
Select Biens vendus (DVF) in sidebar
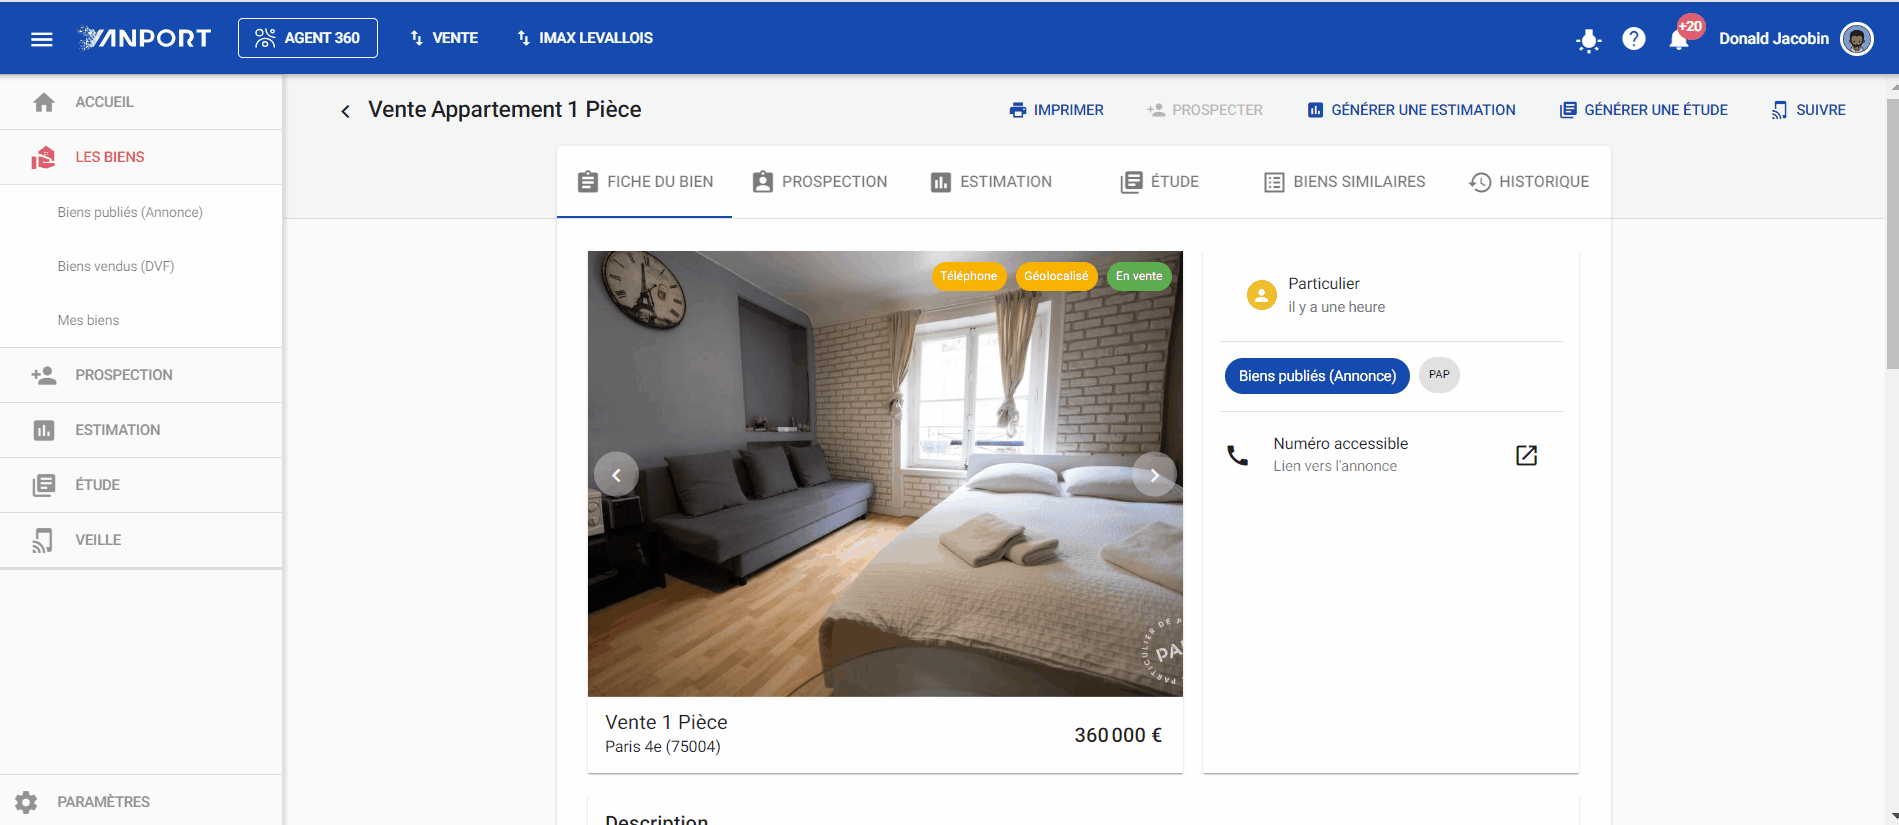116,266
